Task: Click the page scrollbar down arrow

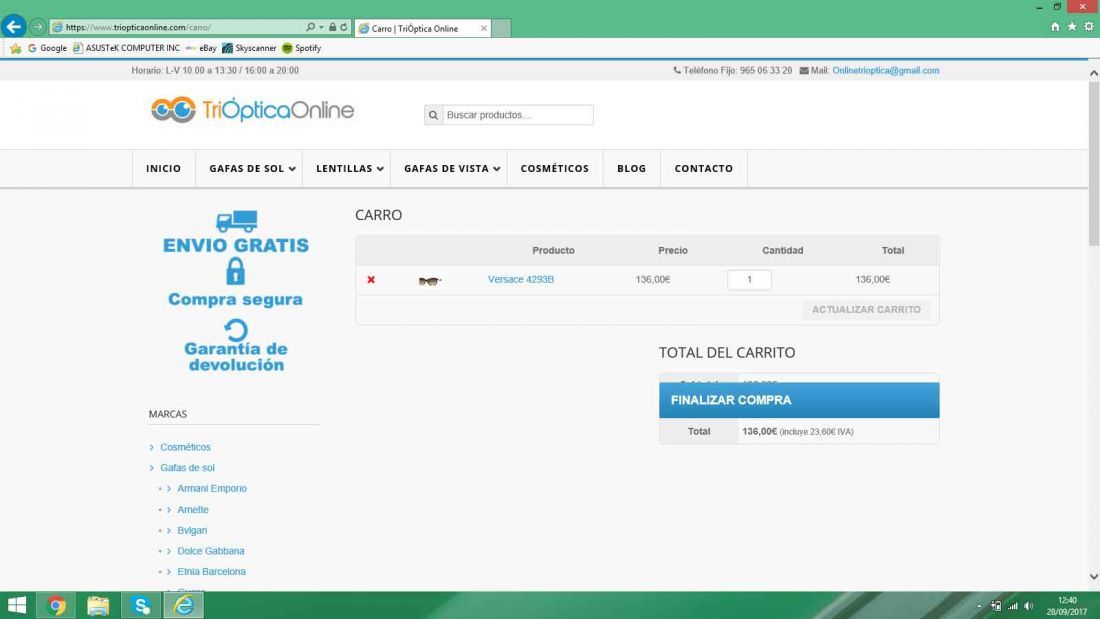Action: pyautogui.click(x=1094, y=577)
